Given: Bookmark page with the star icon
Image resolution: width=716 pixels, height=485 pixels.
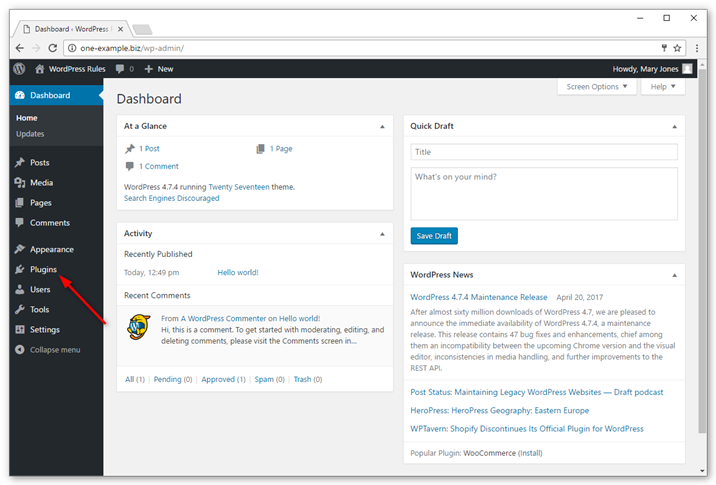Looking at the screenshot, I should pyautogui.click(x=677, y=48).
